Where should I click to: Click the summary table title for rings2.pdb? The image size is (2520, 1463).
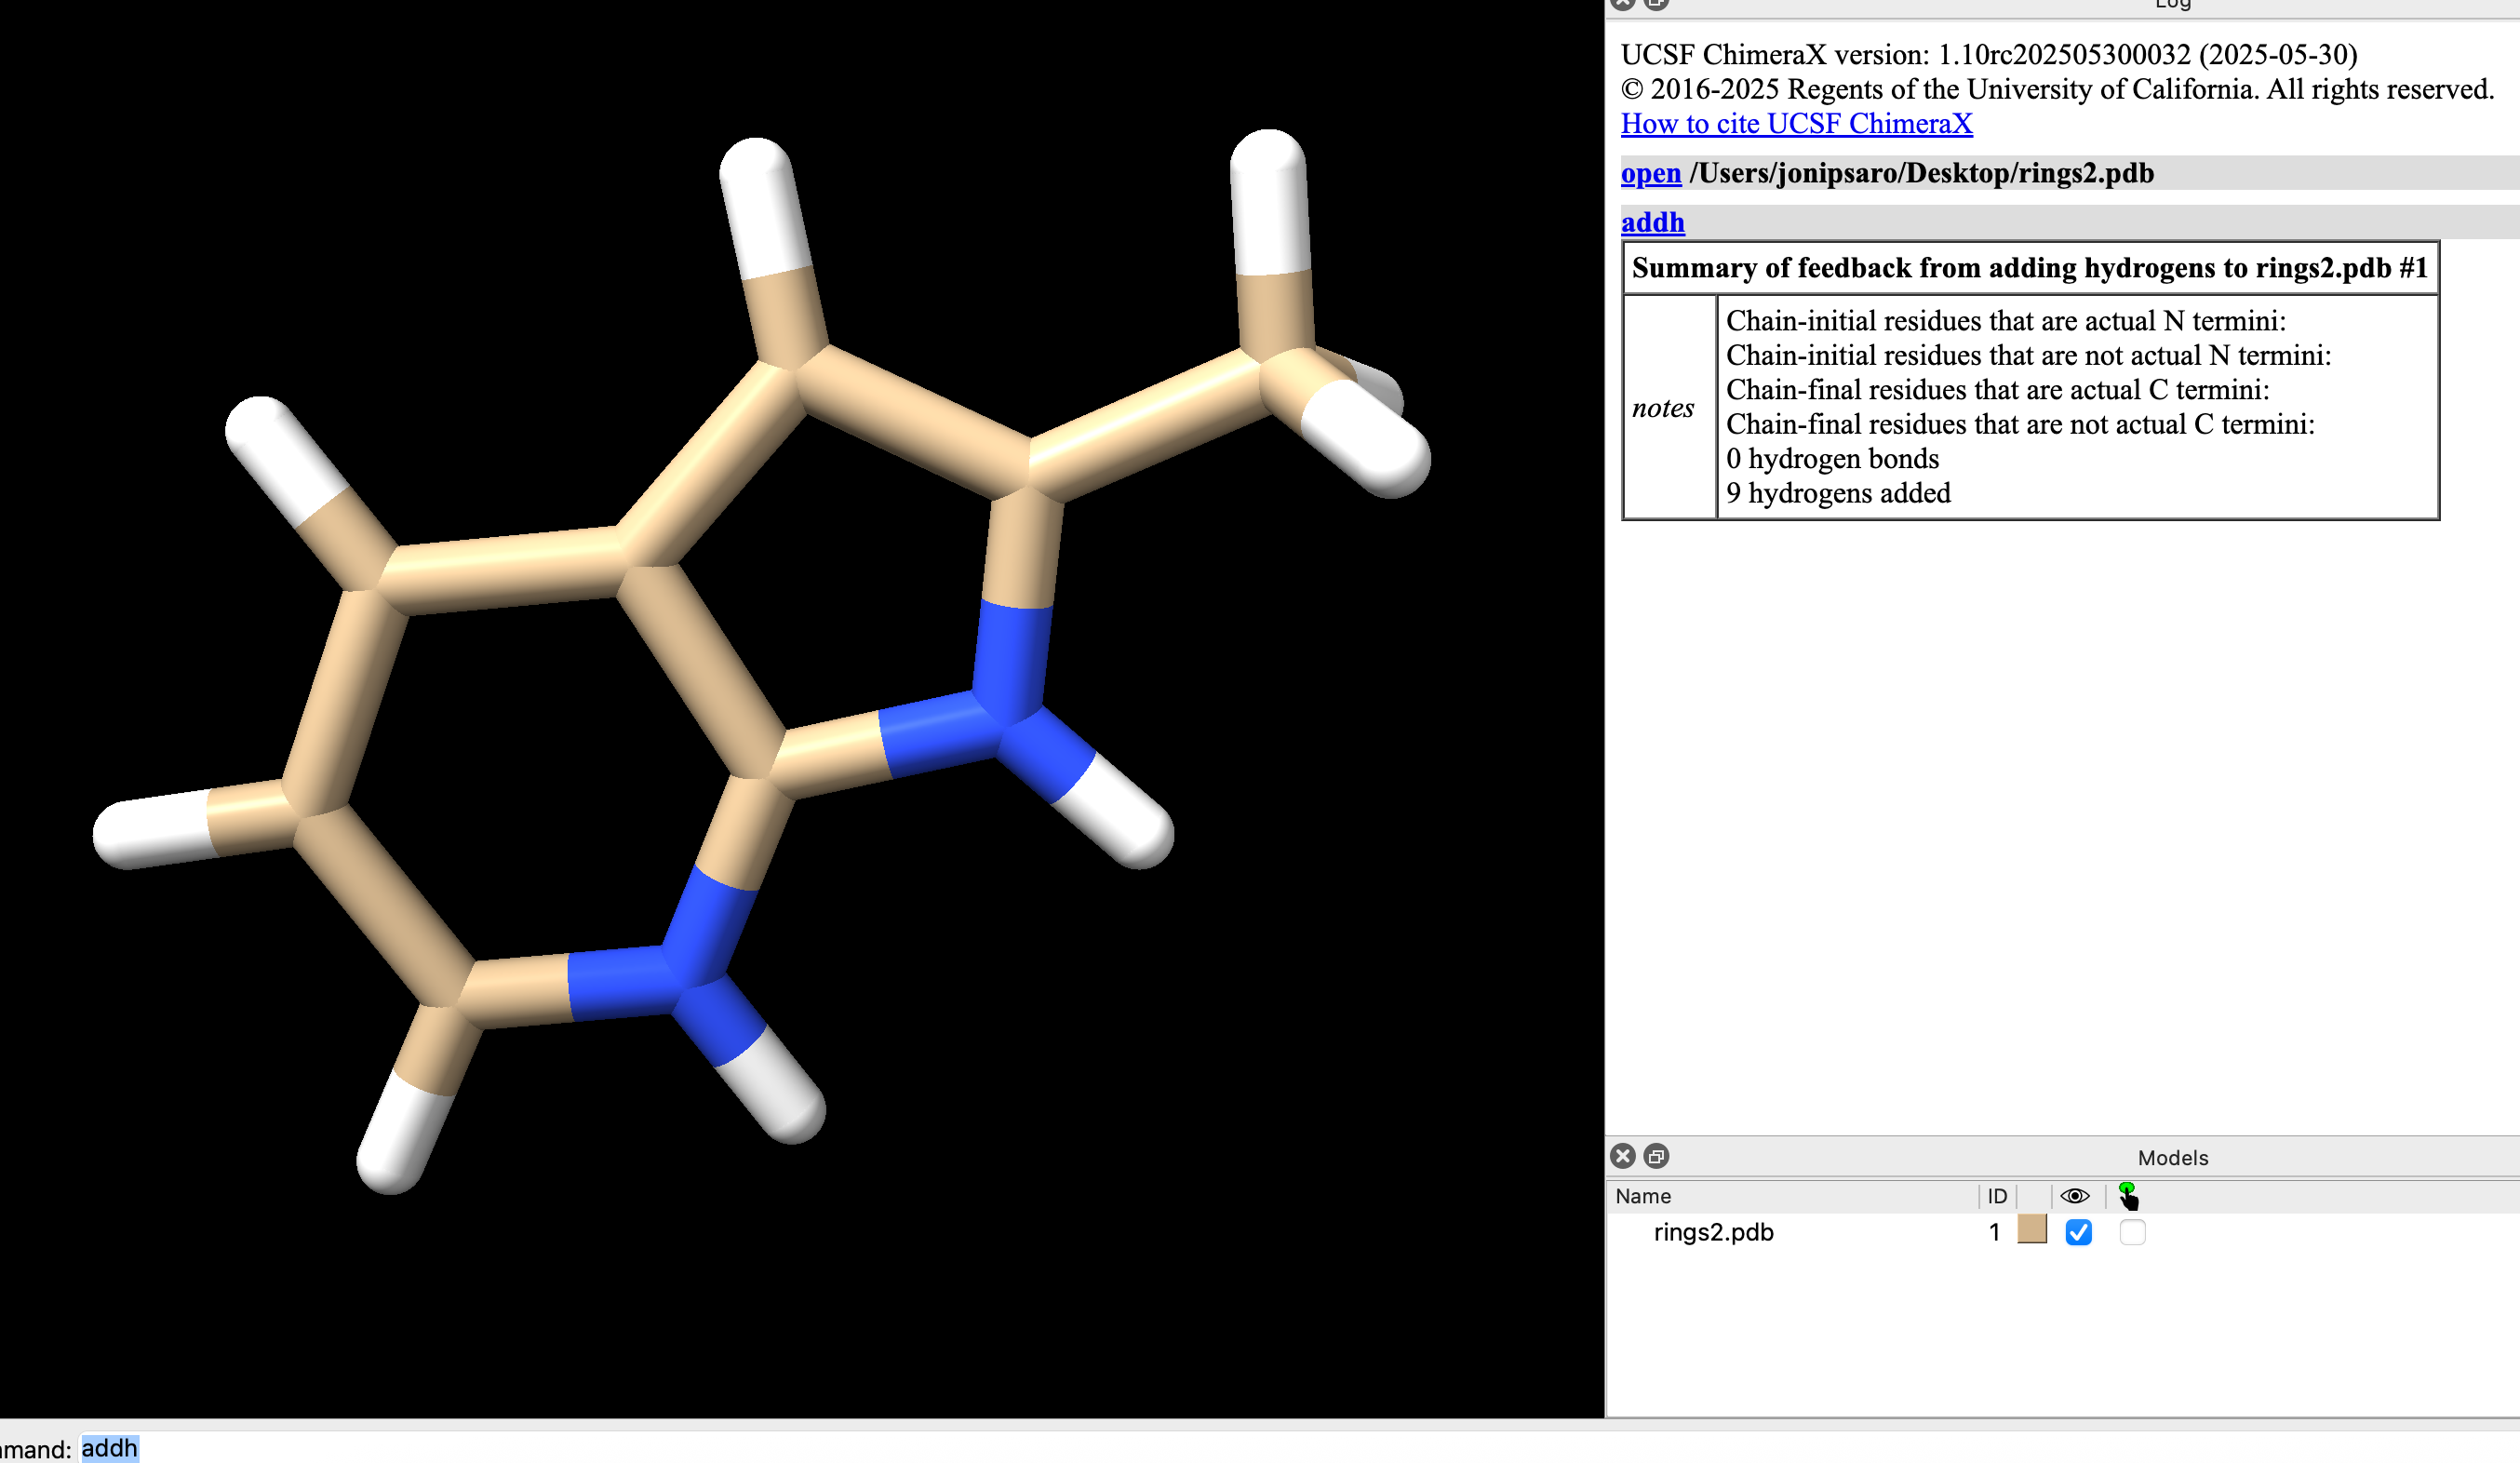2029,268
